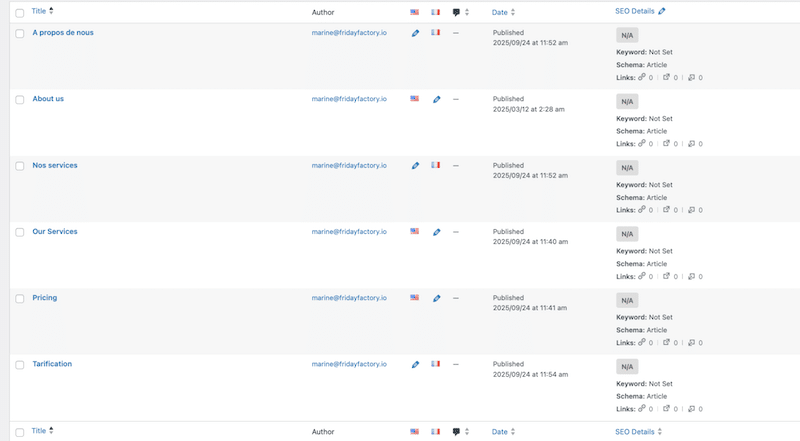This screenshot has width=800, height=441.
Task: Click author email in 'Pricing' row
Action: click(349, 298)
